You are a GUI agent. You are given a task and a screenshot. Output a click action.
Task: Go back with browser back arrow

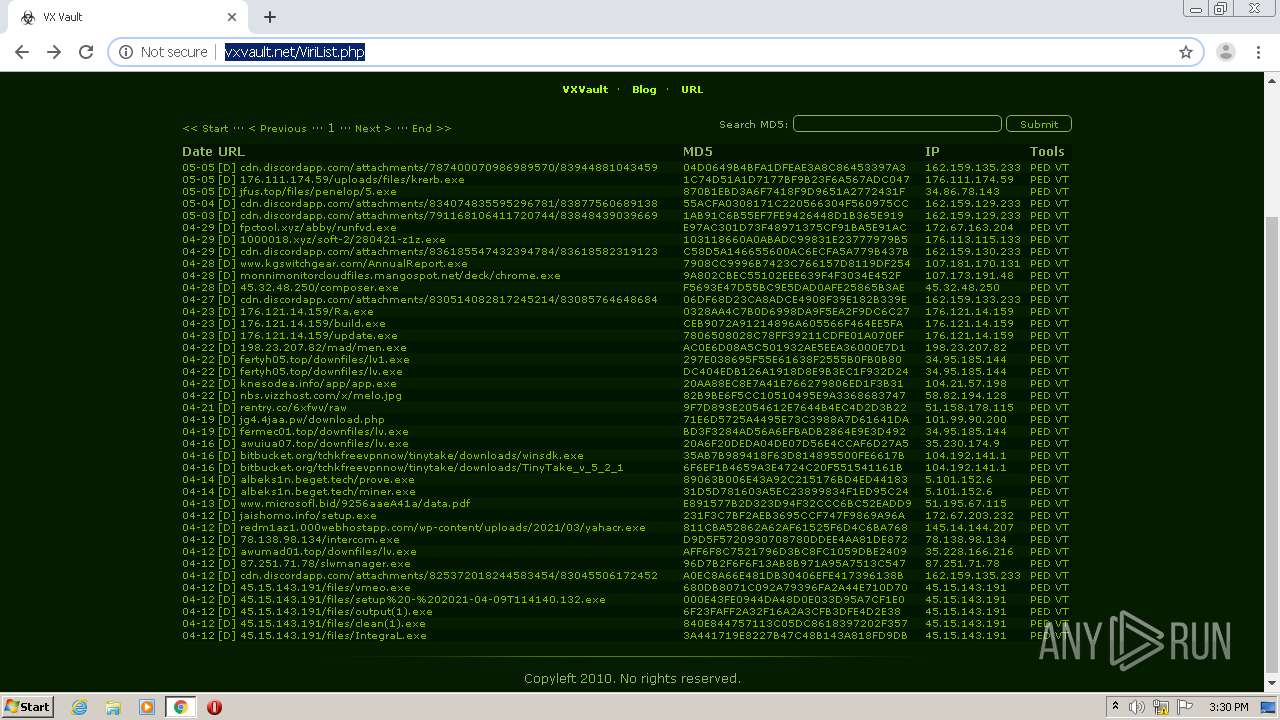click(x=22, y=52)
